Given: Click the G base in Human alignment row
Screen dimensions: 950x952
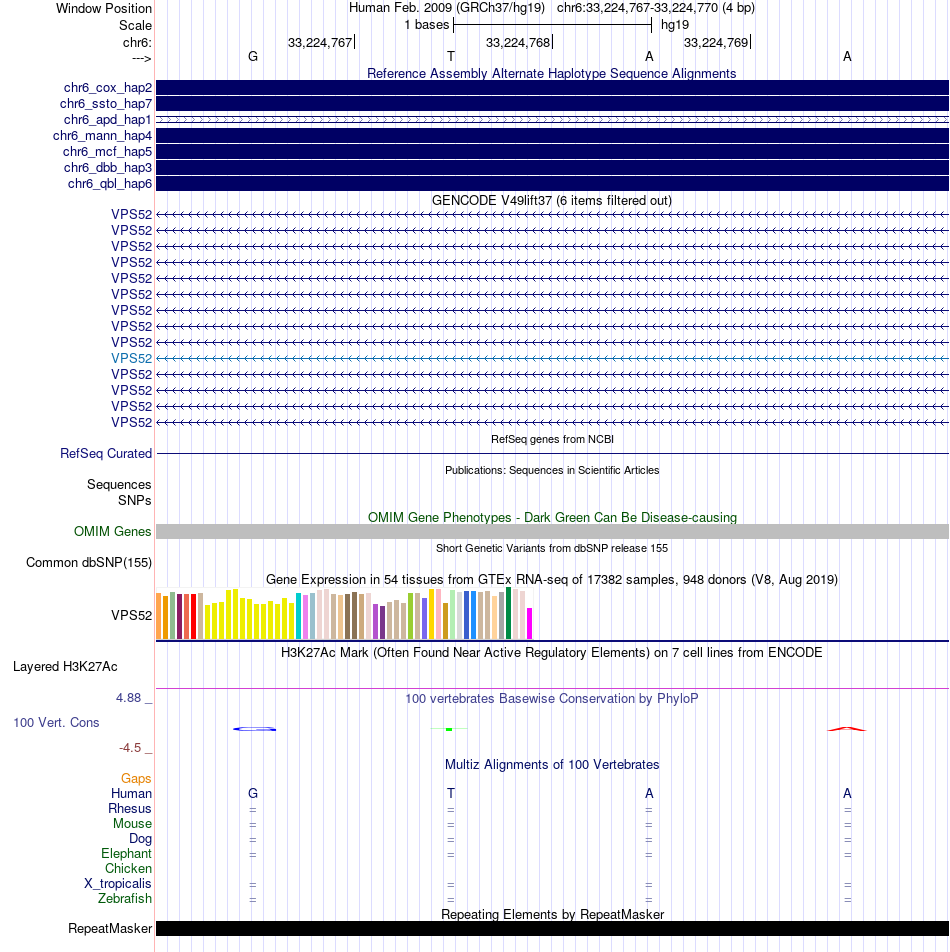Looking at the screenshot, I should point(253,794).
